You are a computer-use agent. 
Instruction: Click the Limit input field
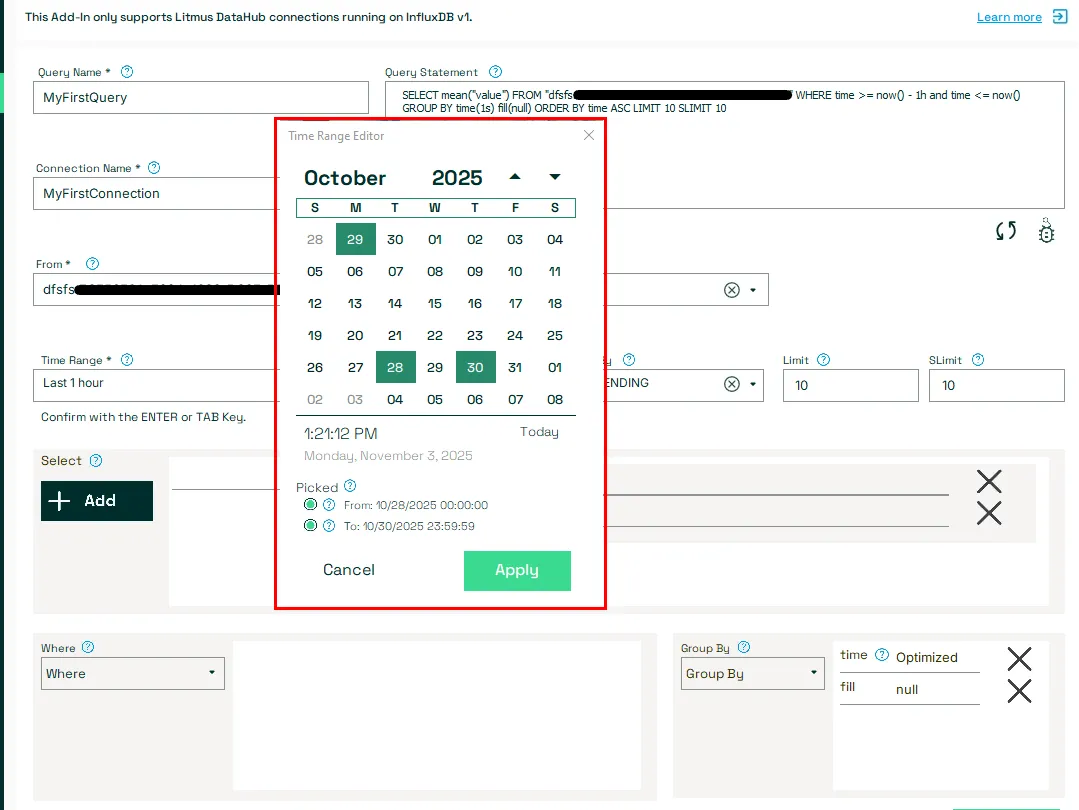point(851,385)
